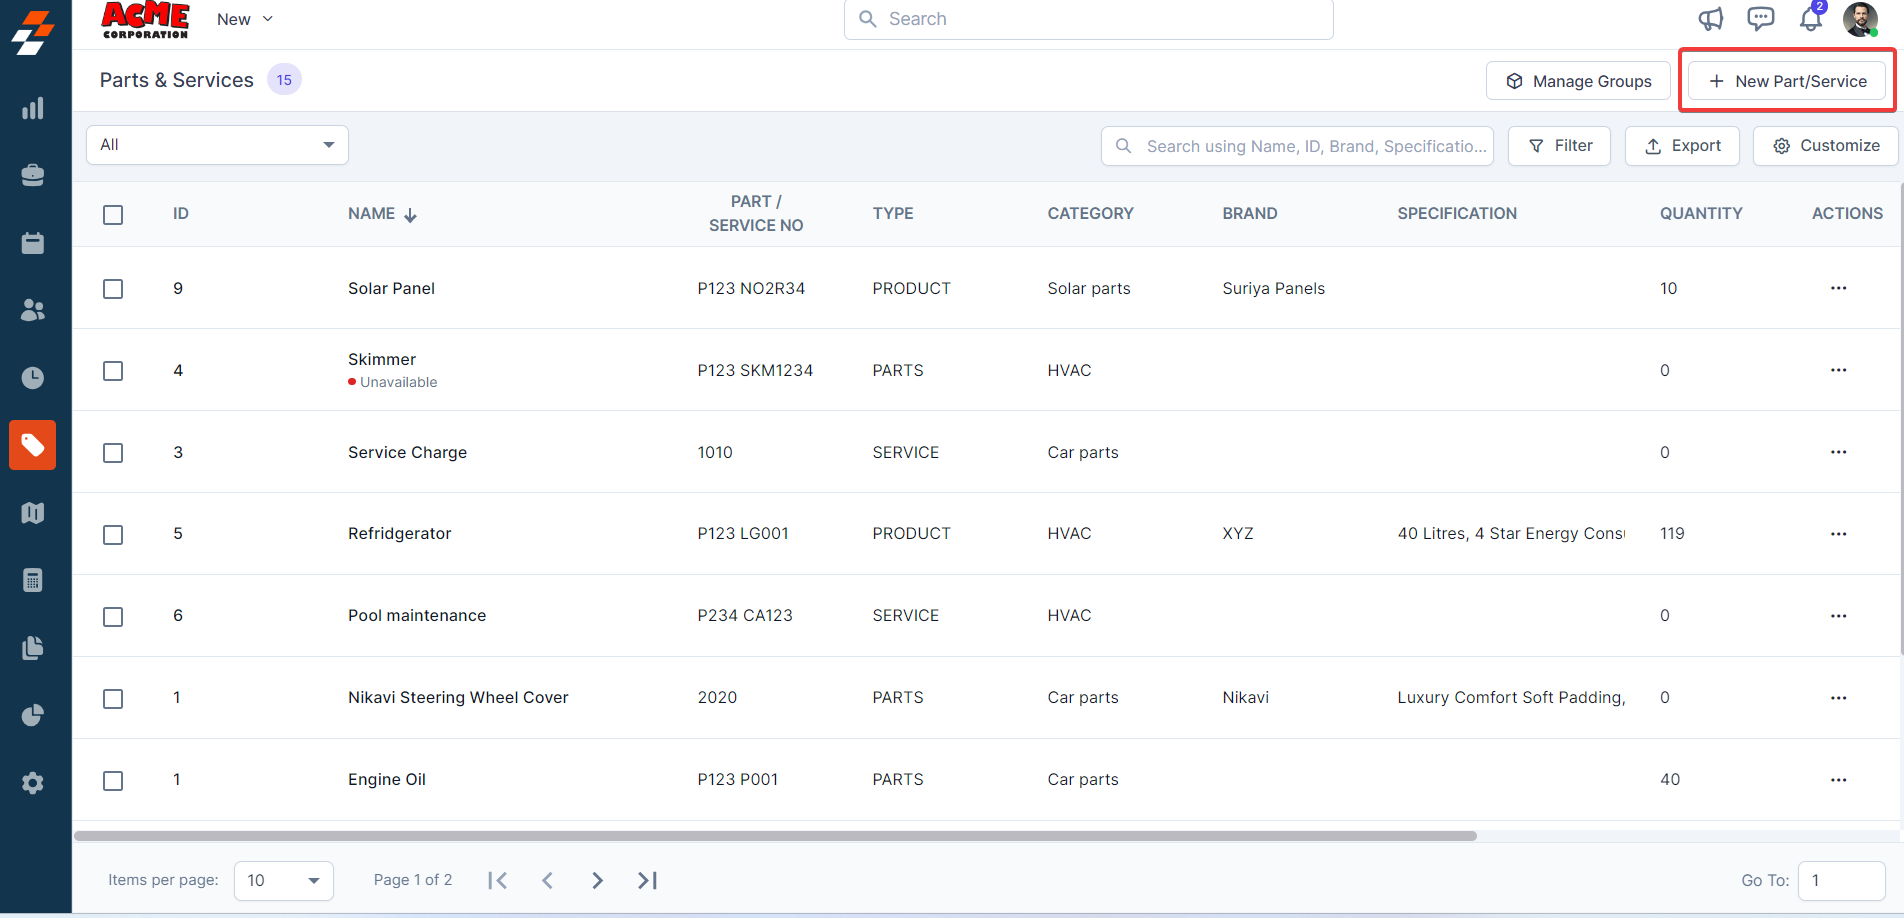Open actions menu for Engine Oil row
This screenshot has width=1904, height=918.
pos(1838,780)
